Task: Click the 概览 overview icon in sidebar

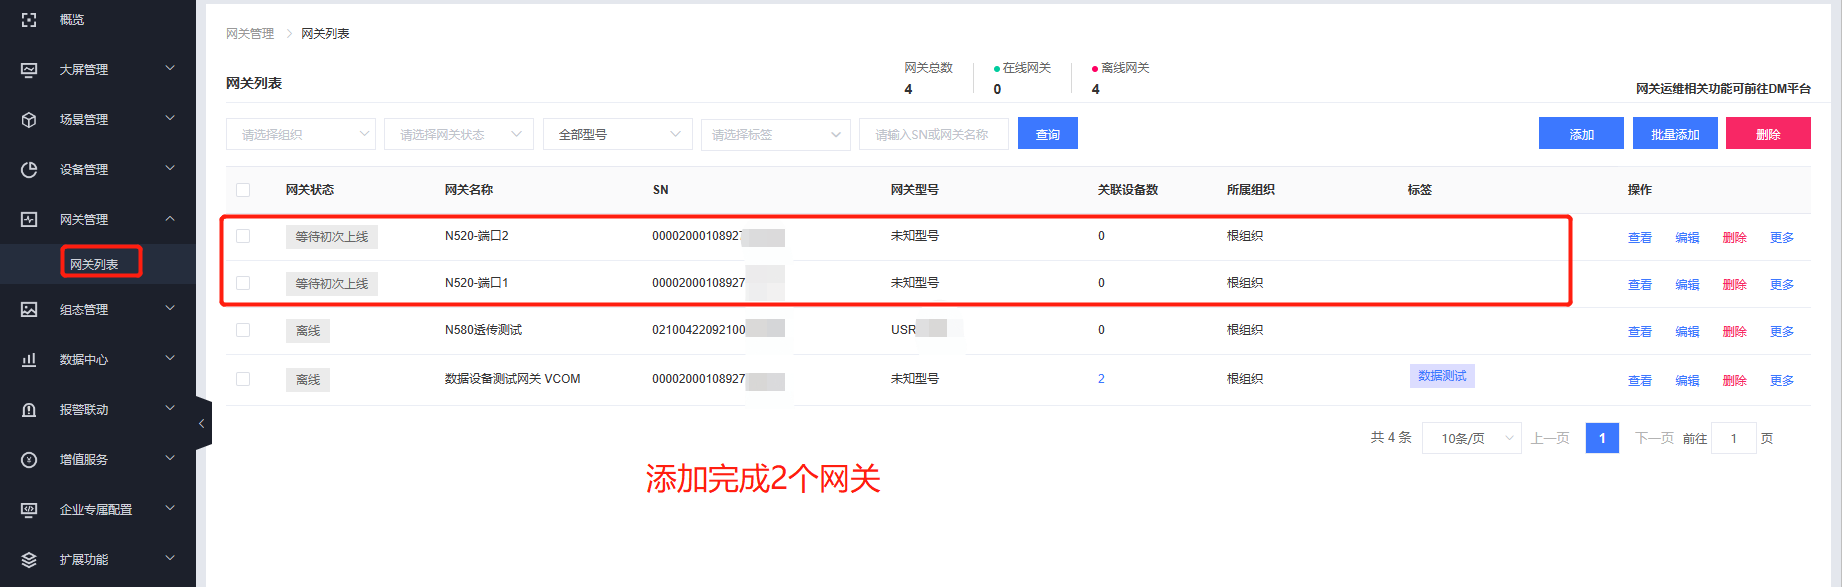Action: (x=29, y=20)
